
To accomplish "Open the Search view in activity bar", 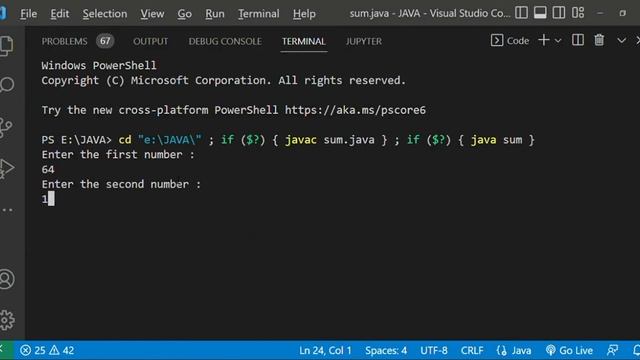I will click(7, 84).
